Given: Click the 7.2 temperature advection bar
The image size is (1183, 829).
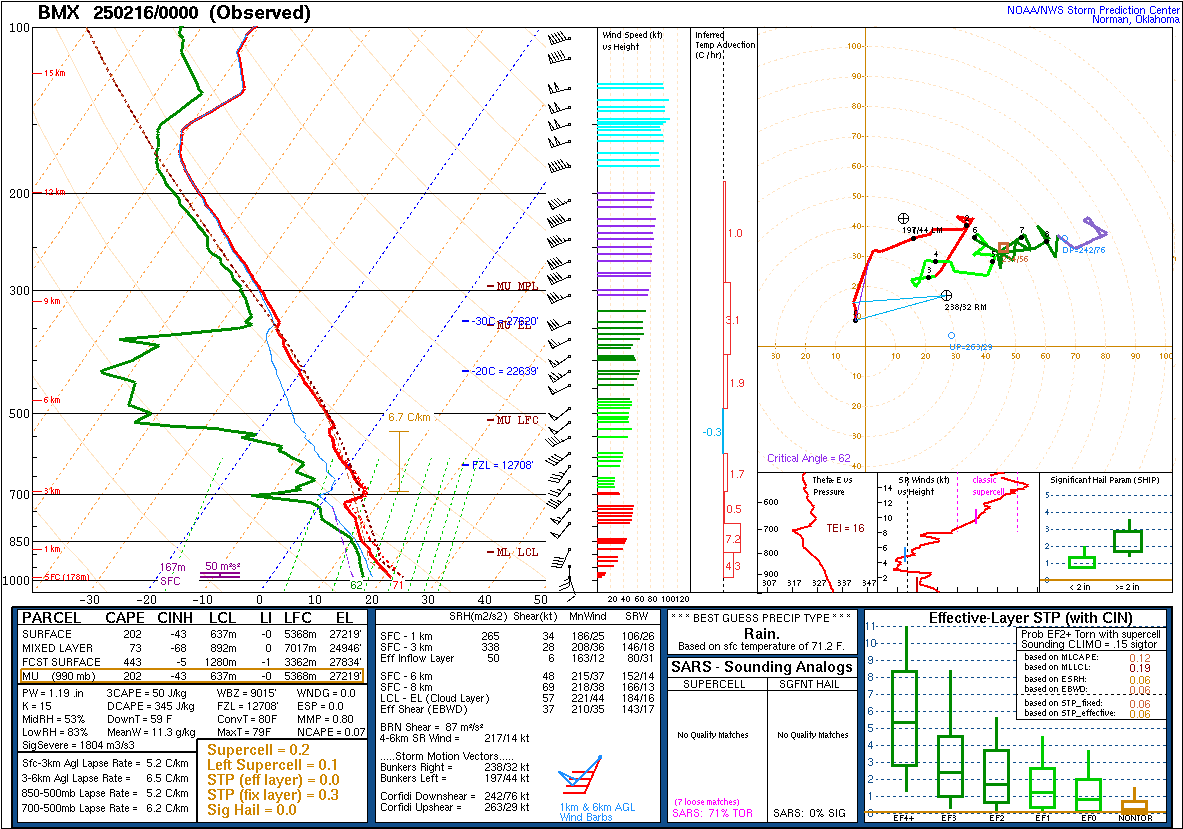Looking at the screenshot, I should coord(733,539).
